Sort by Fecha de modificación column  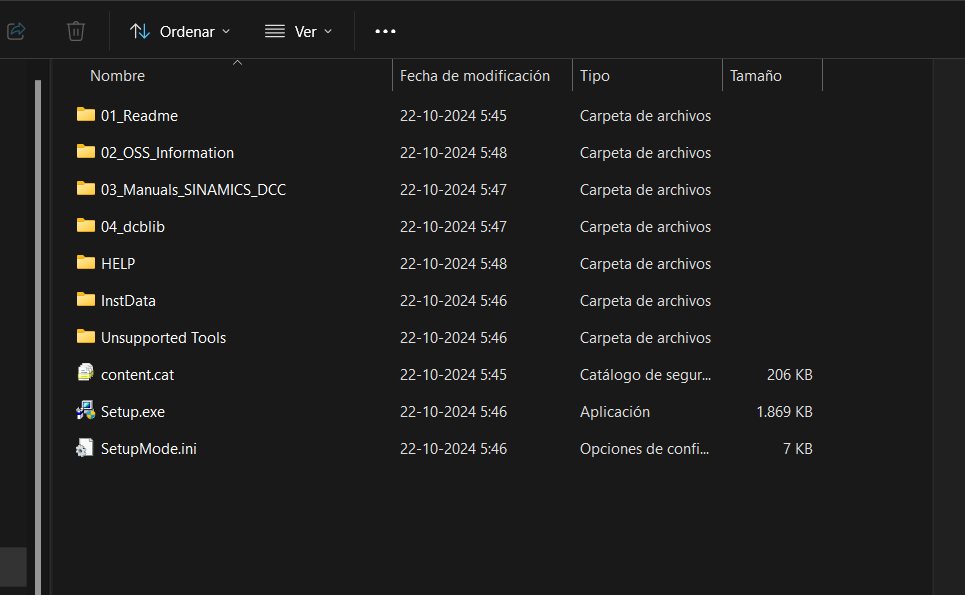tap(475, 76)
